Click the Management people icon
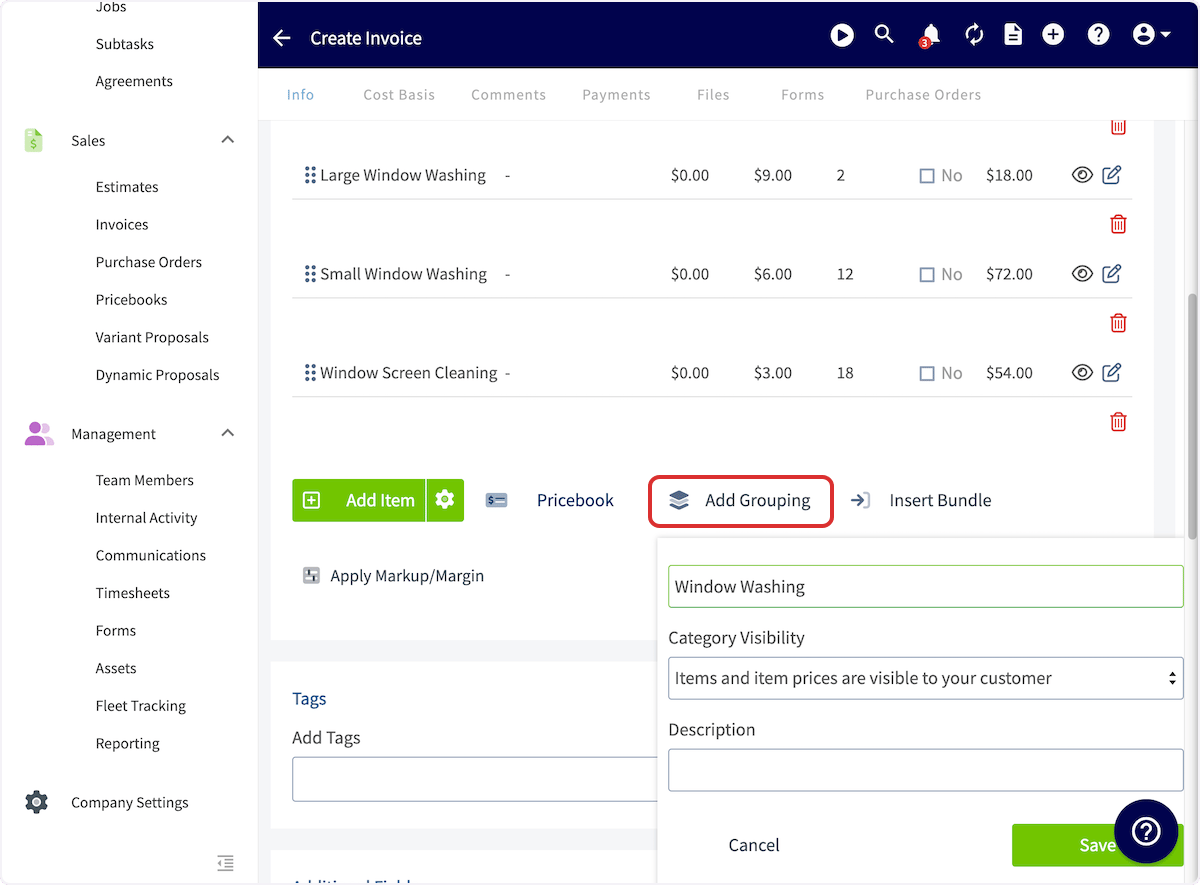The height and width of the screenshot is (885, 1200). coord(39,434)
